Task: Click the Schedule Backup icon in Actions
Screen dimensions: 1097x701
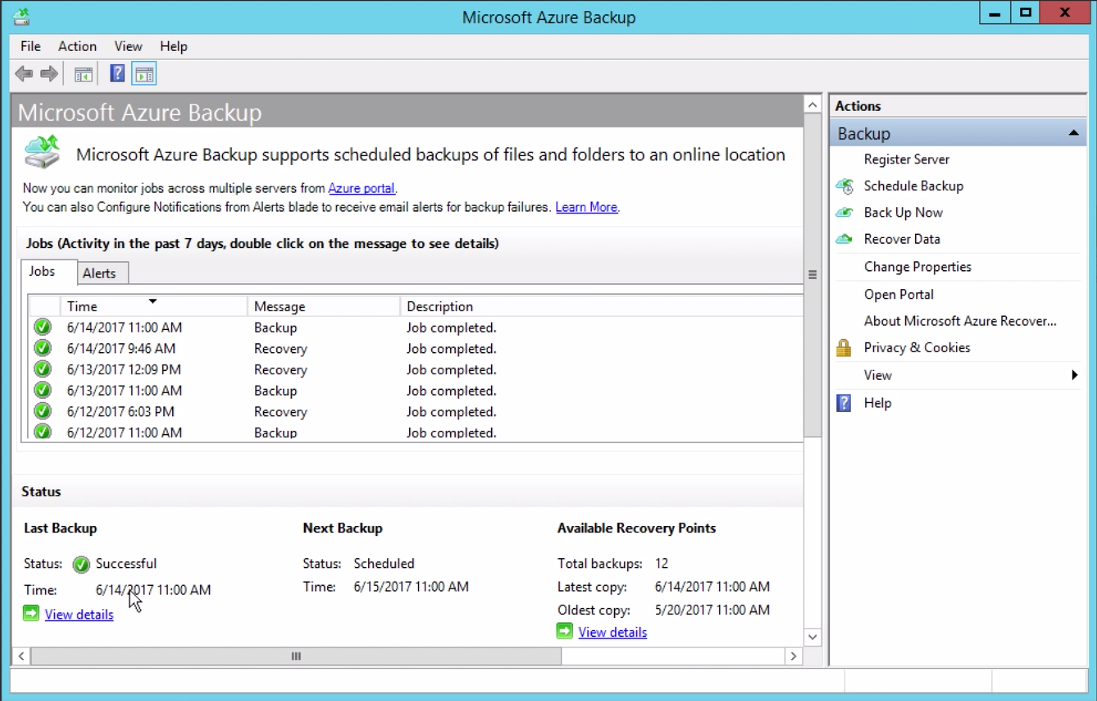Action: click(x=844, y=186)
